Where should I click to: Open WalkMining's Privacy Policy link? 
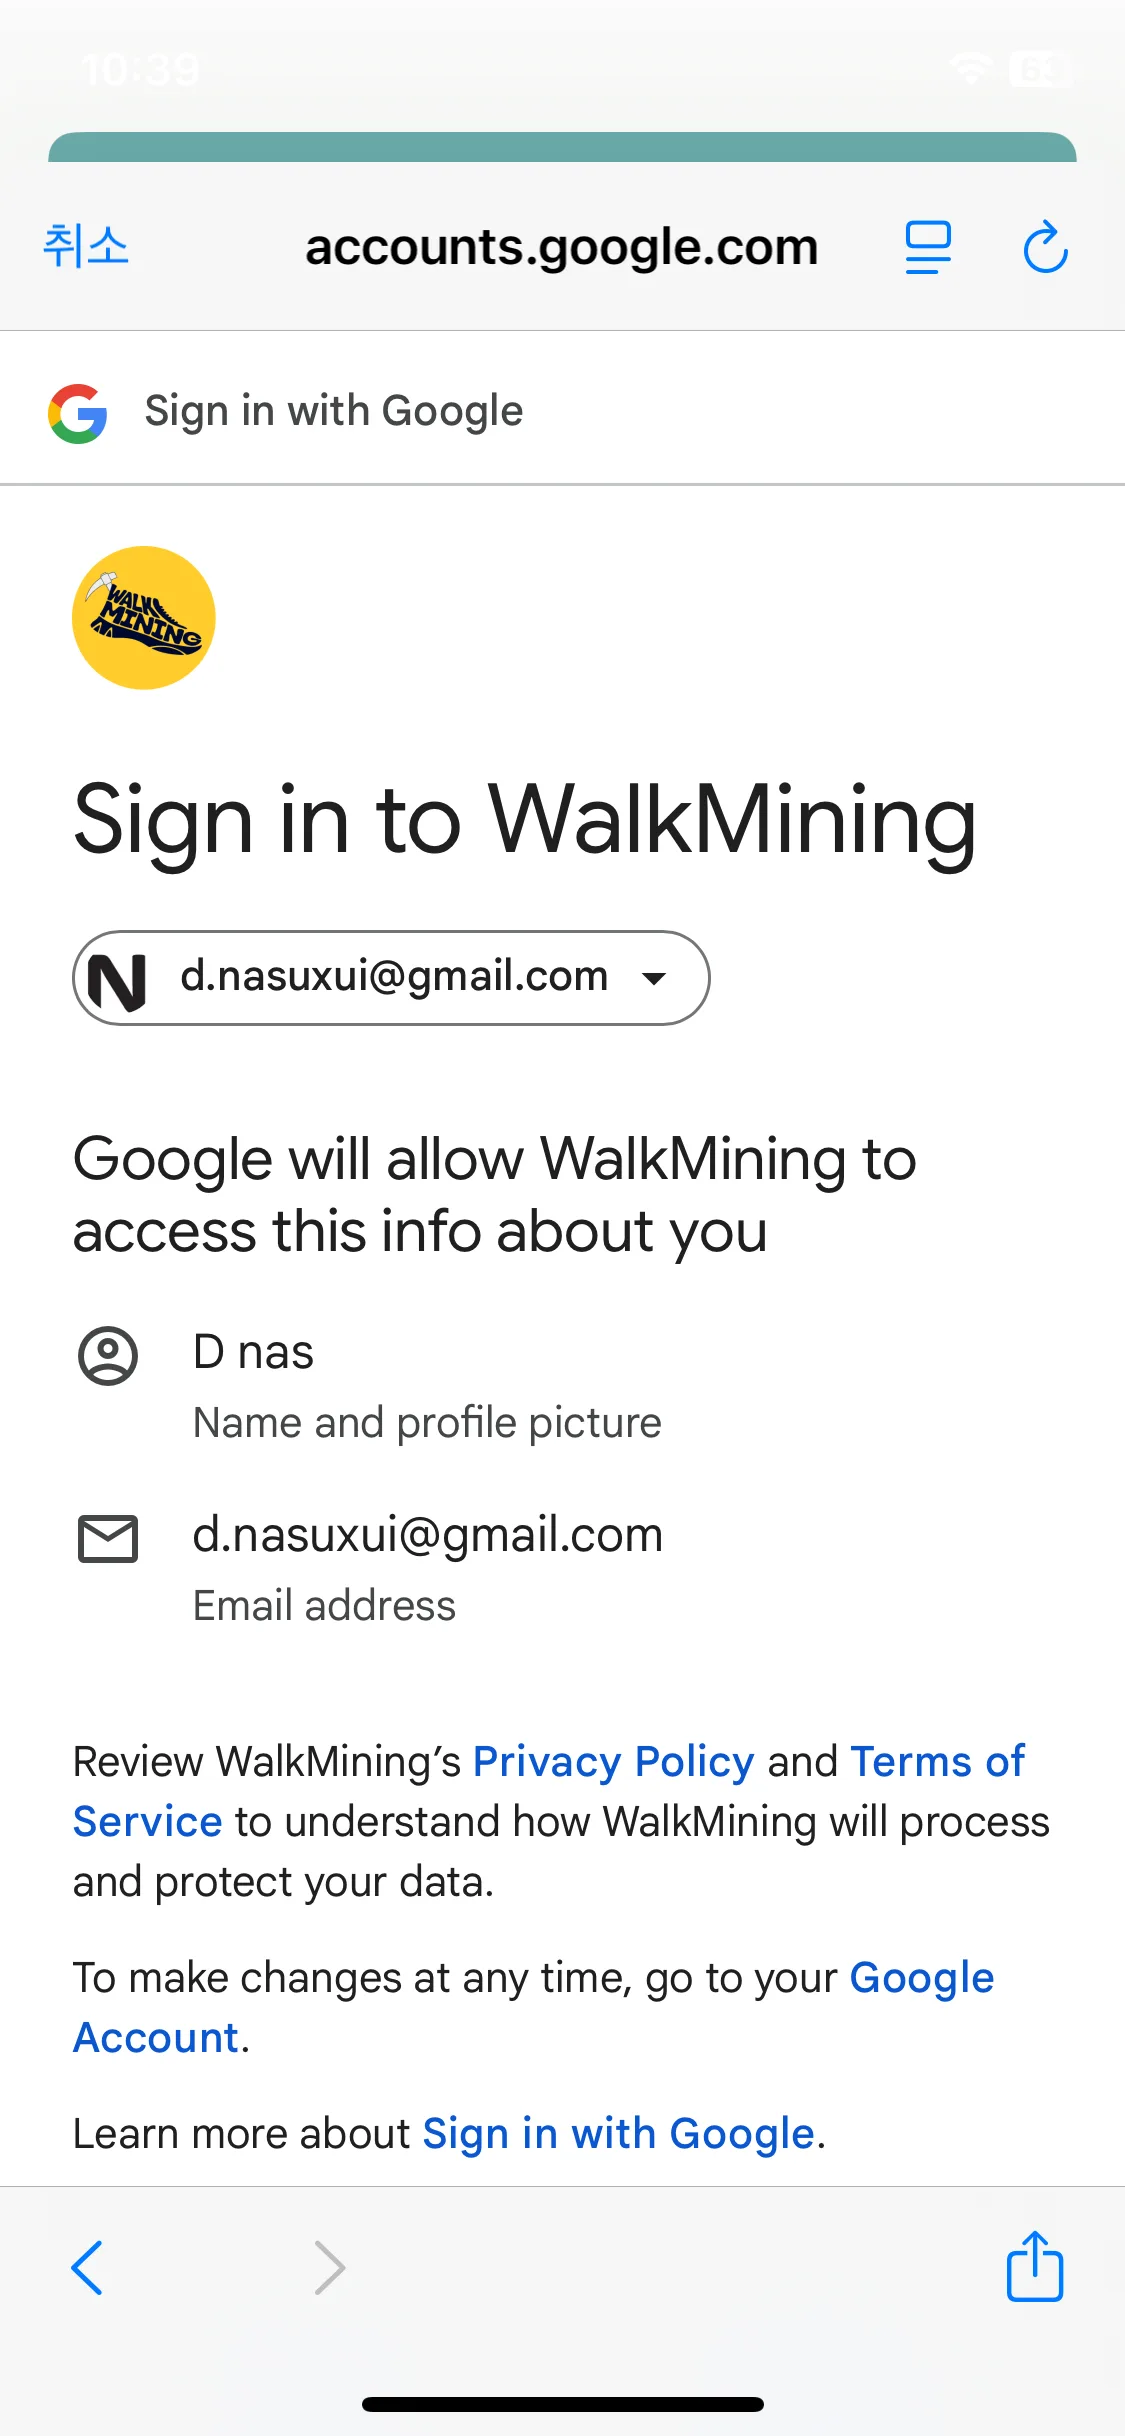(x=613, y=1762)
